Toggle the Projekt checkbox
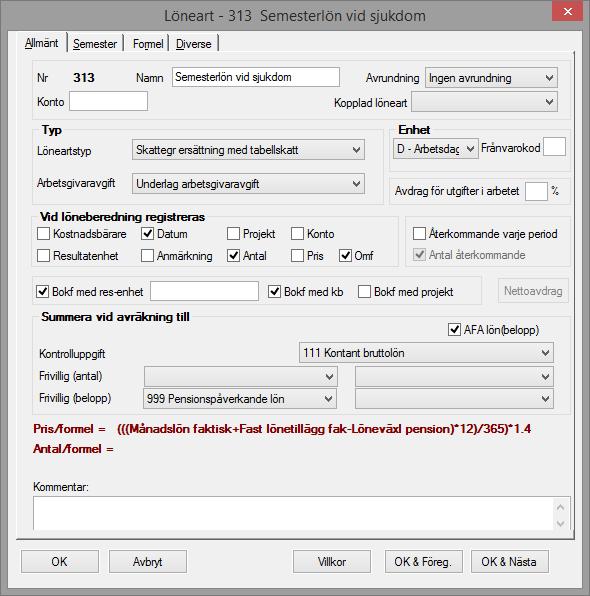This screenshot has height=596, width=590. [x=233, y=233]
